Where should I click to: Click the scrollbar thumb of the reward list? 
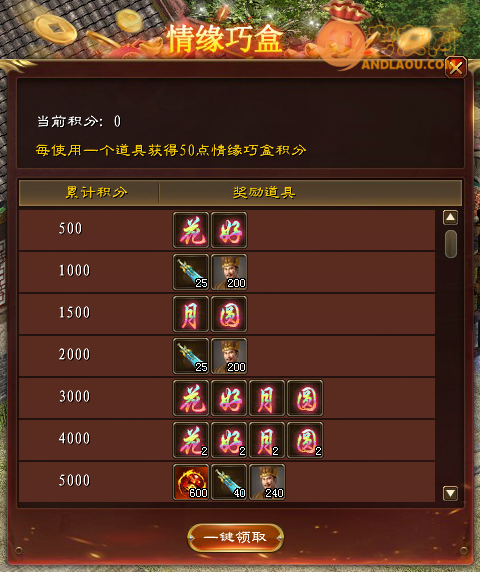[x=451, y=244]
